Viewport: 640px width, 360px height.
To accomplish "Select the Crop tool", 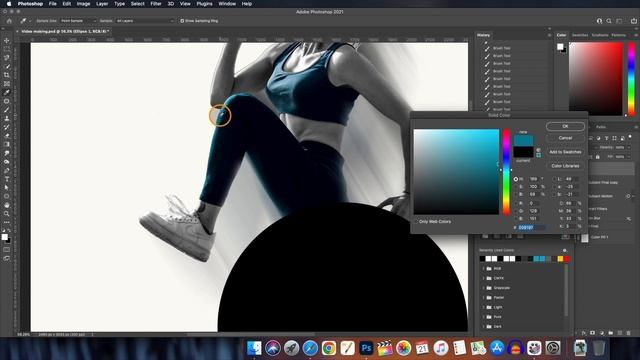I will coord(7,75).
